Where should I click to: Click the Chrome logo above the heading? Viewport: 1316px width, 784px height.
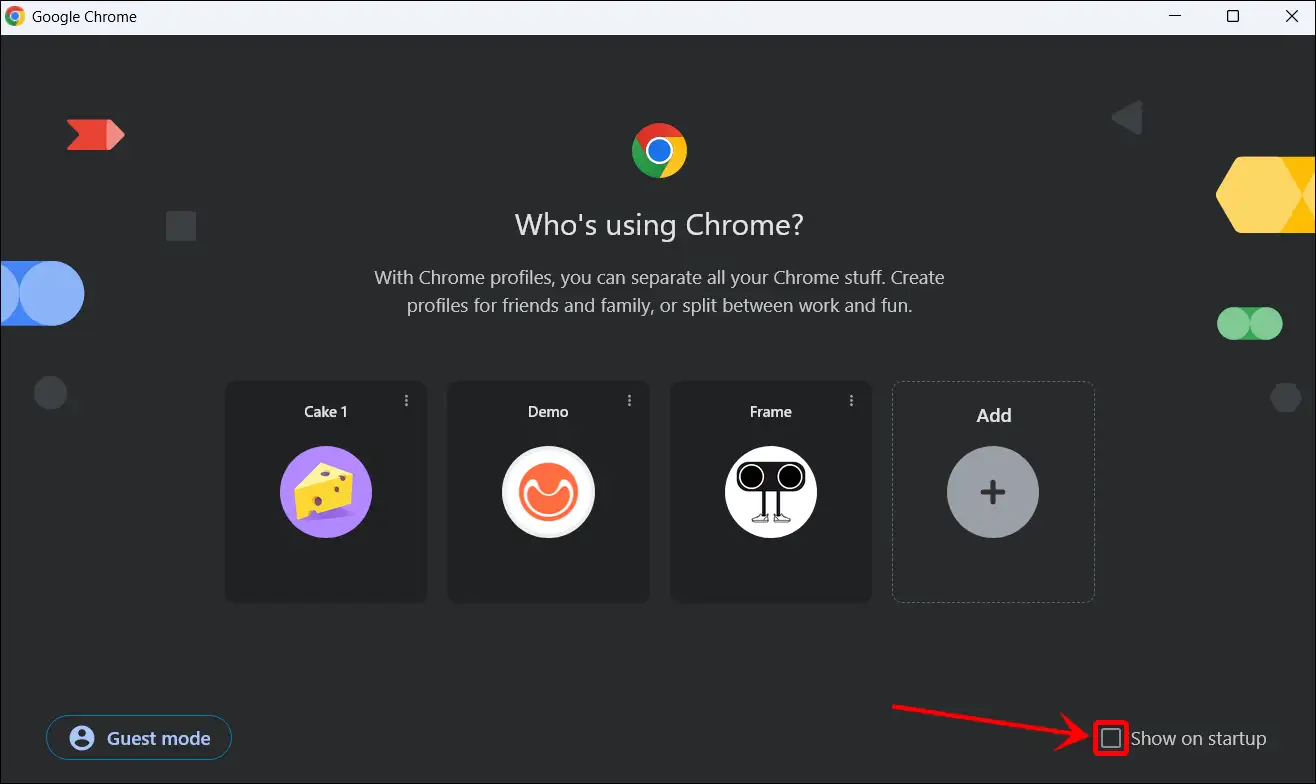659,151
